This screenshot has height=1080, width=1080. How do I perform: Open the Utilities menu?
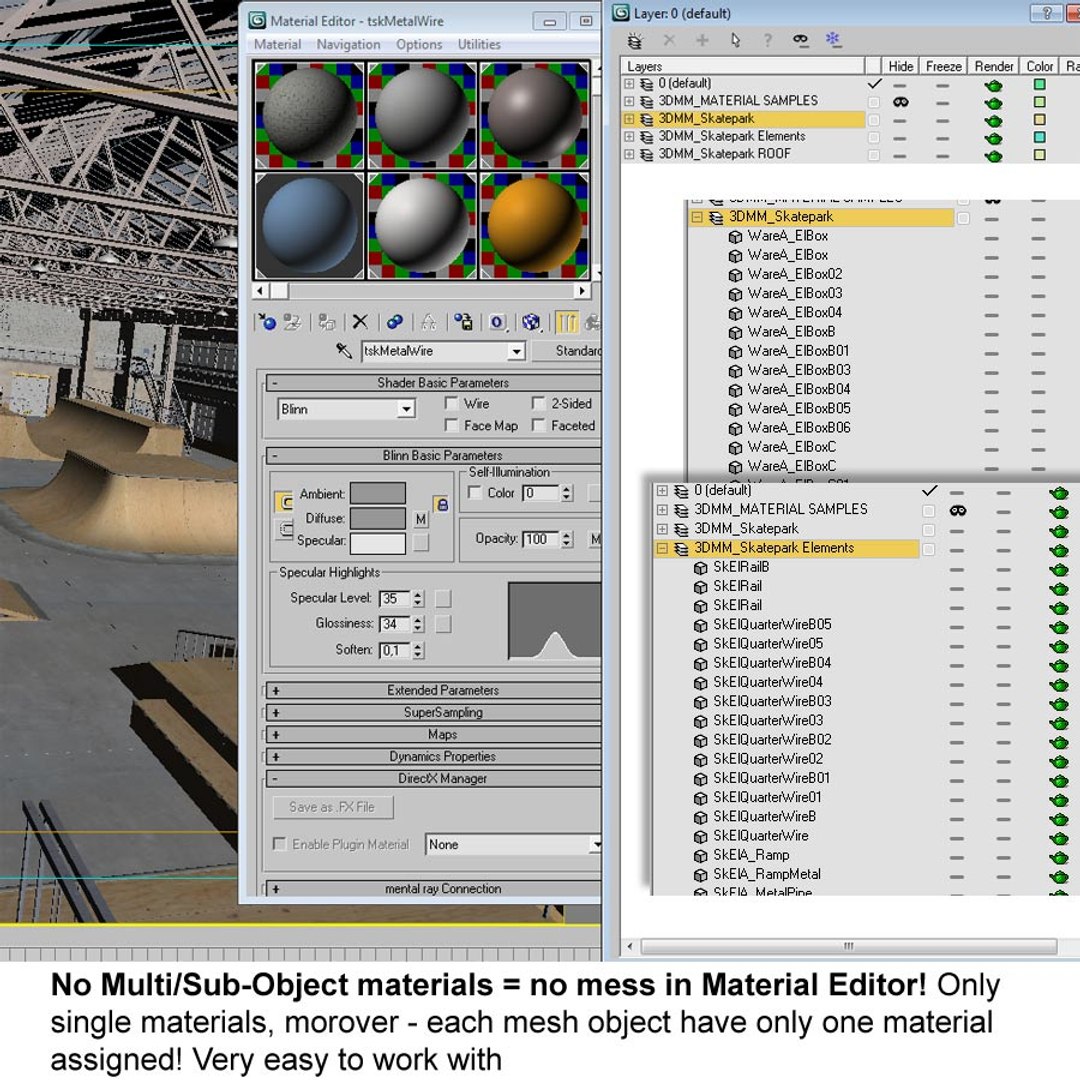tap(479, 44)
